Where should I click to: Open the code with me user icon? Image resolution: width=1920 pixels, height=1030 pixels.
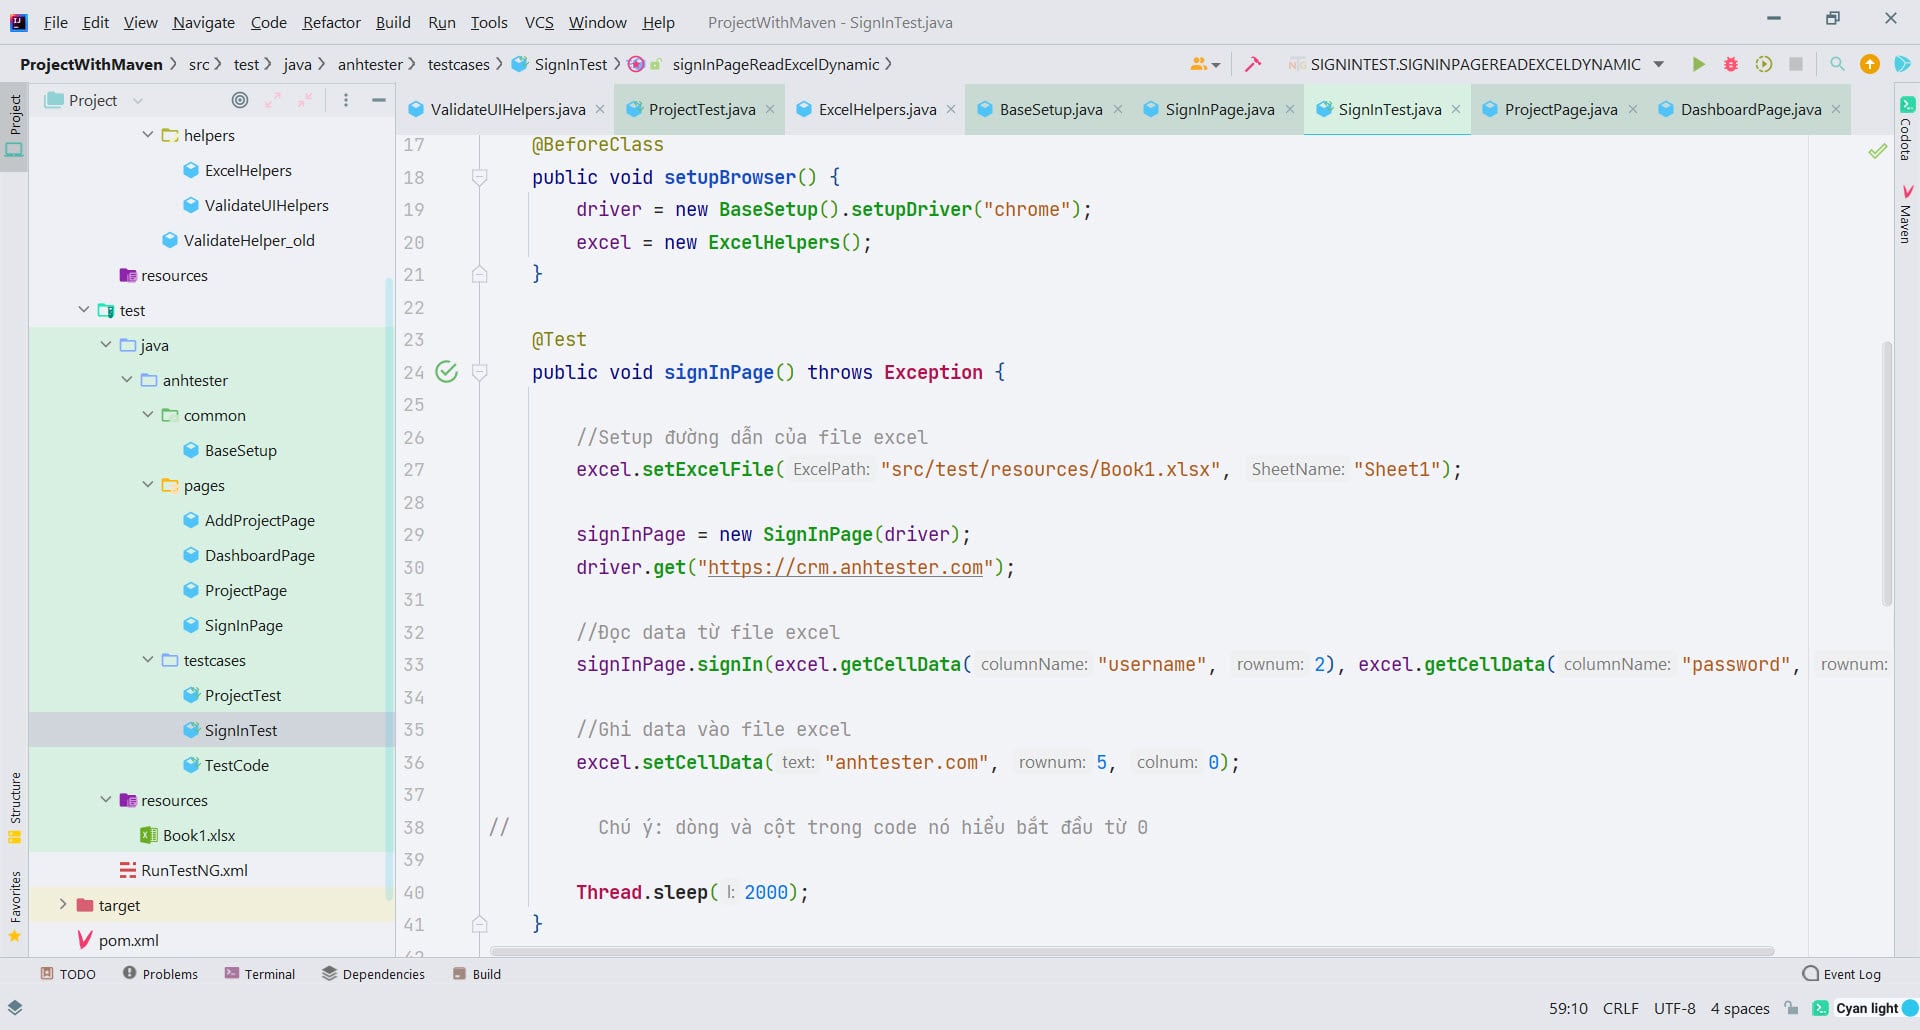click(1204, 64)
